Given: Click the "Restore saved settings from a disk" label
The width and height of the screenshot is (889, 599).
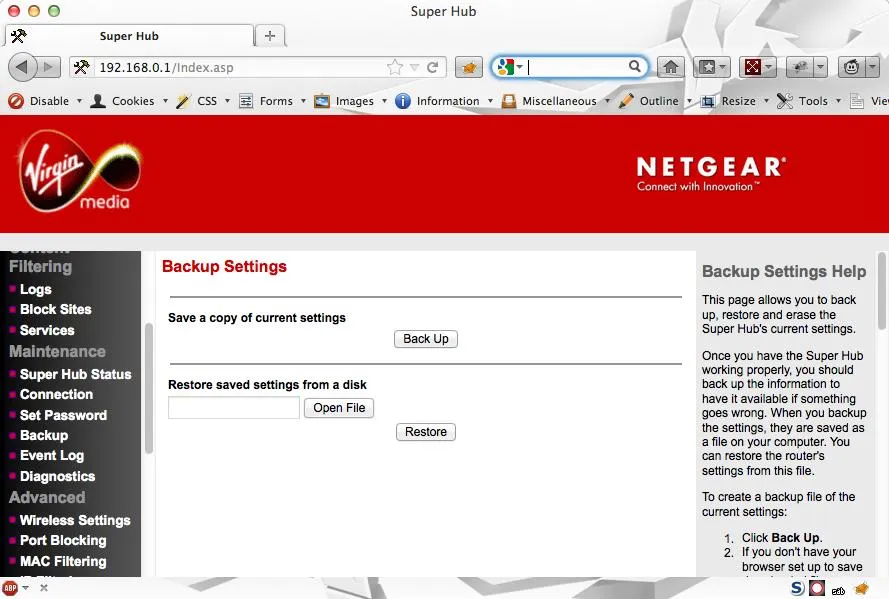Looking at the screenshot, I should tap(268, 385).
